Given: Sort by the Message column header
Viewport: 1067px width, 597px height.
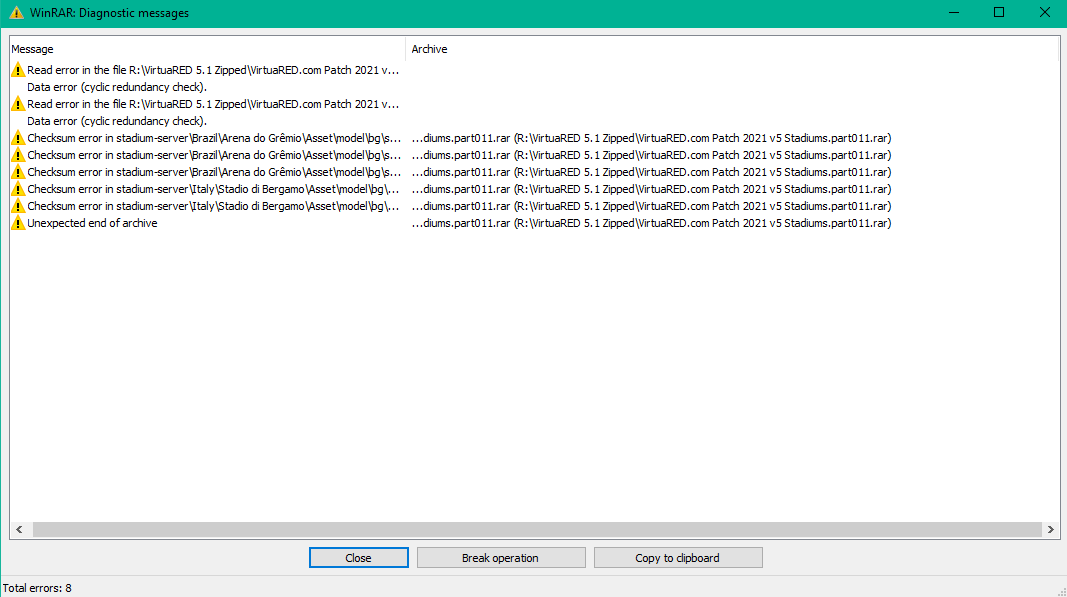Looking at the screenshot, I should tap(208, 49).
